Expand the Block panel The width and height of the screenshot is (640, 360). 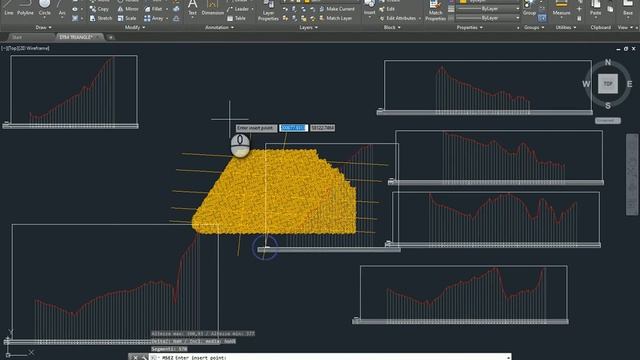392,27
